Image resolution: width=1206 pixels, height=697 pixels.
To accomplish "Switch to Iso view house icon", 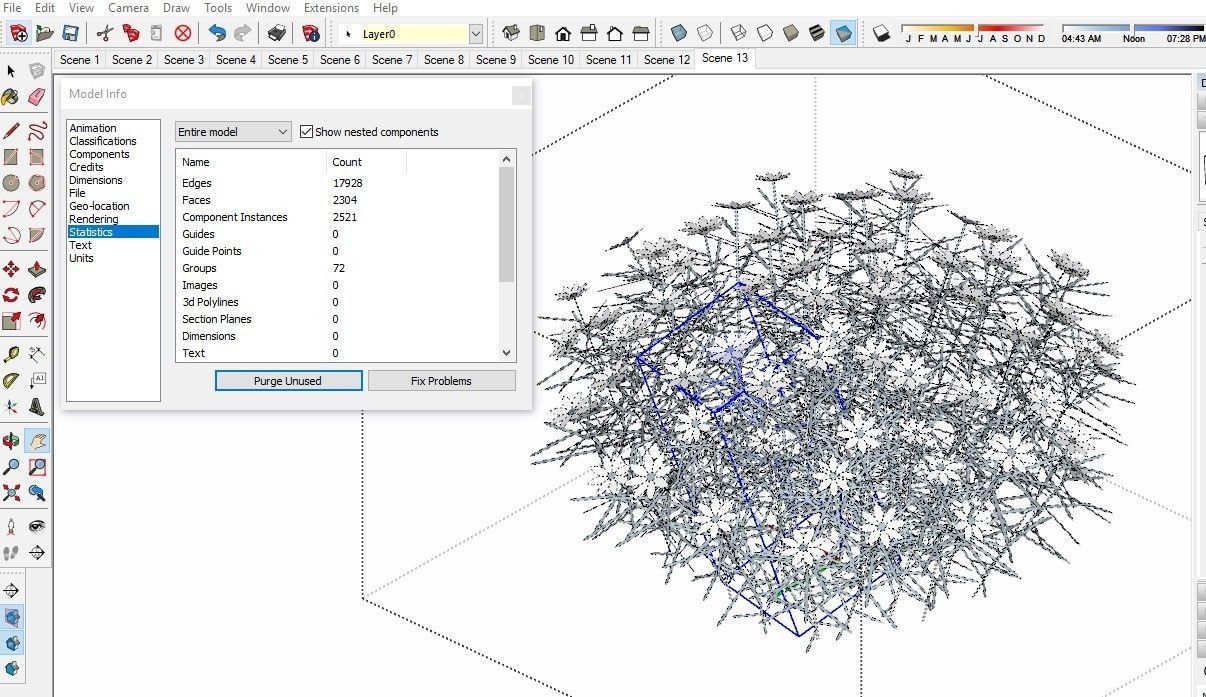I will pos(511,33).
